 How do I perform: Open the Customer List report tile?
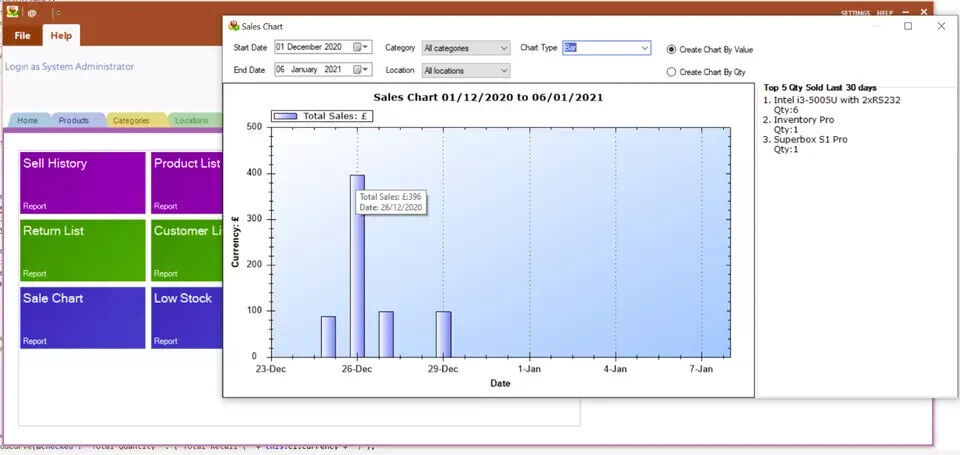(x=187, y=250)
